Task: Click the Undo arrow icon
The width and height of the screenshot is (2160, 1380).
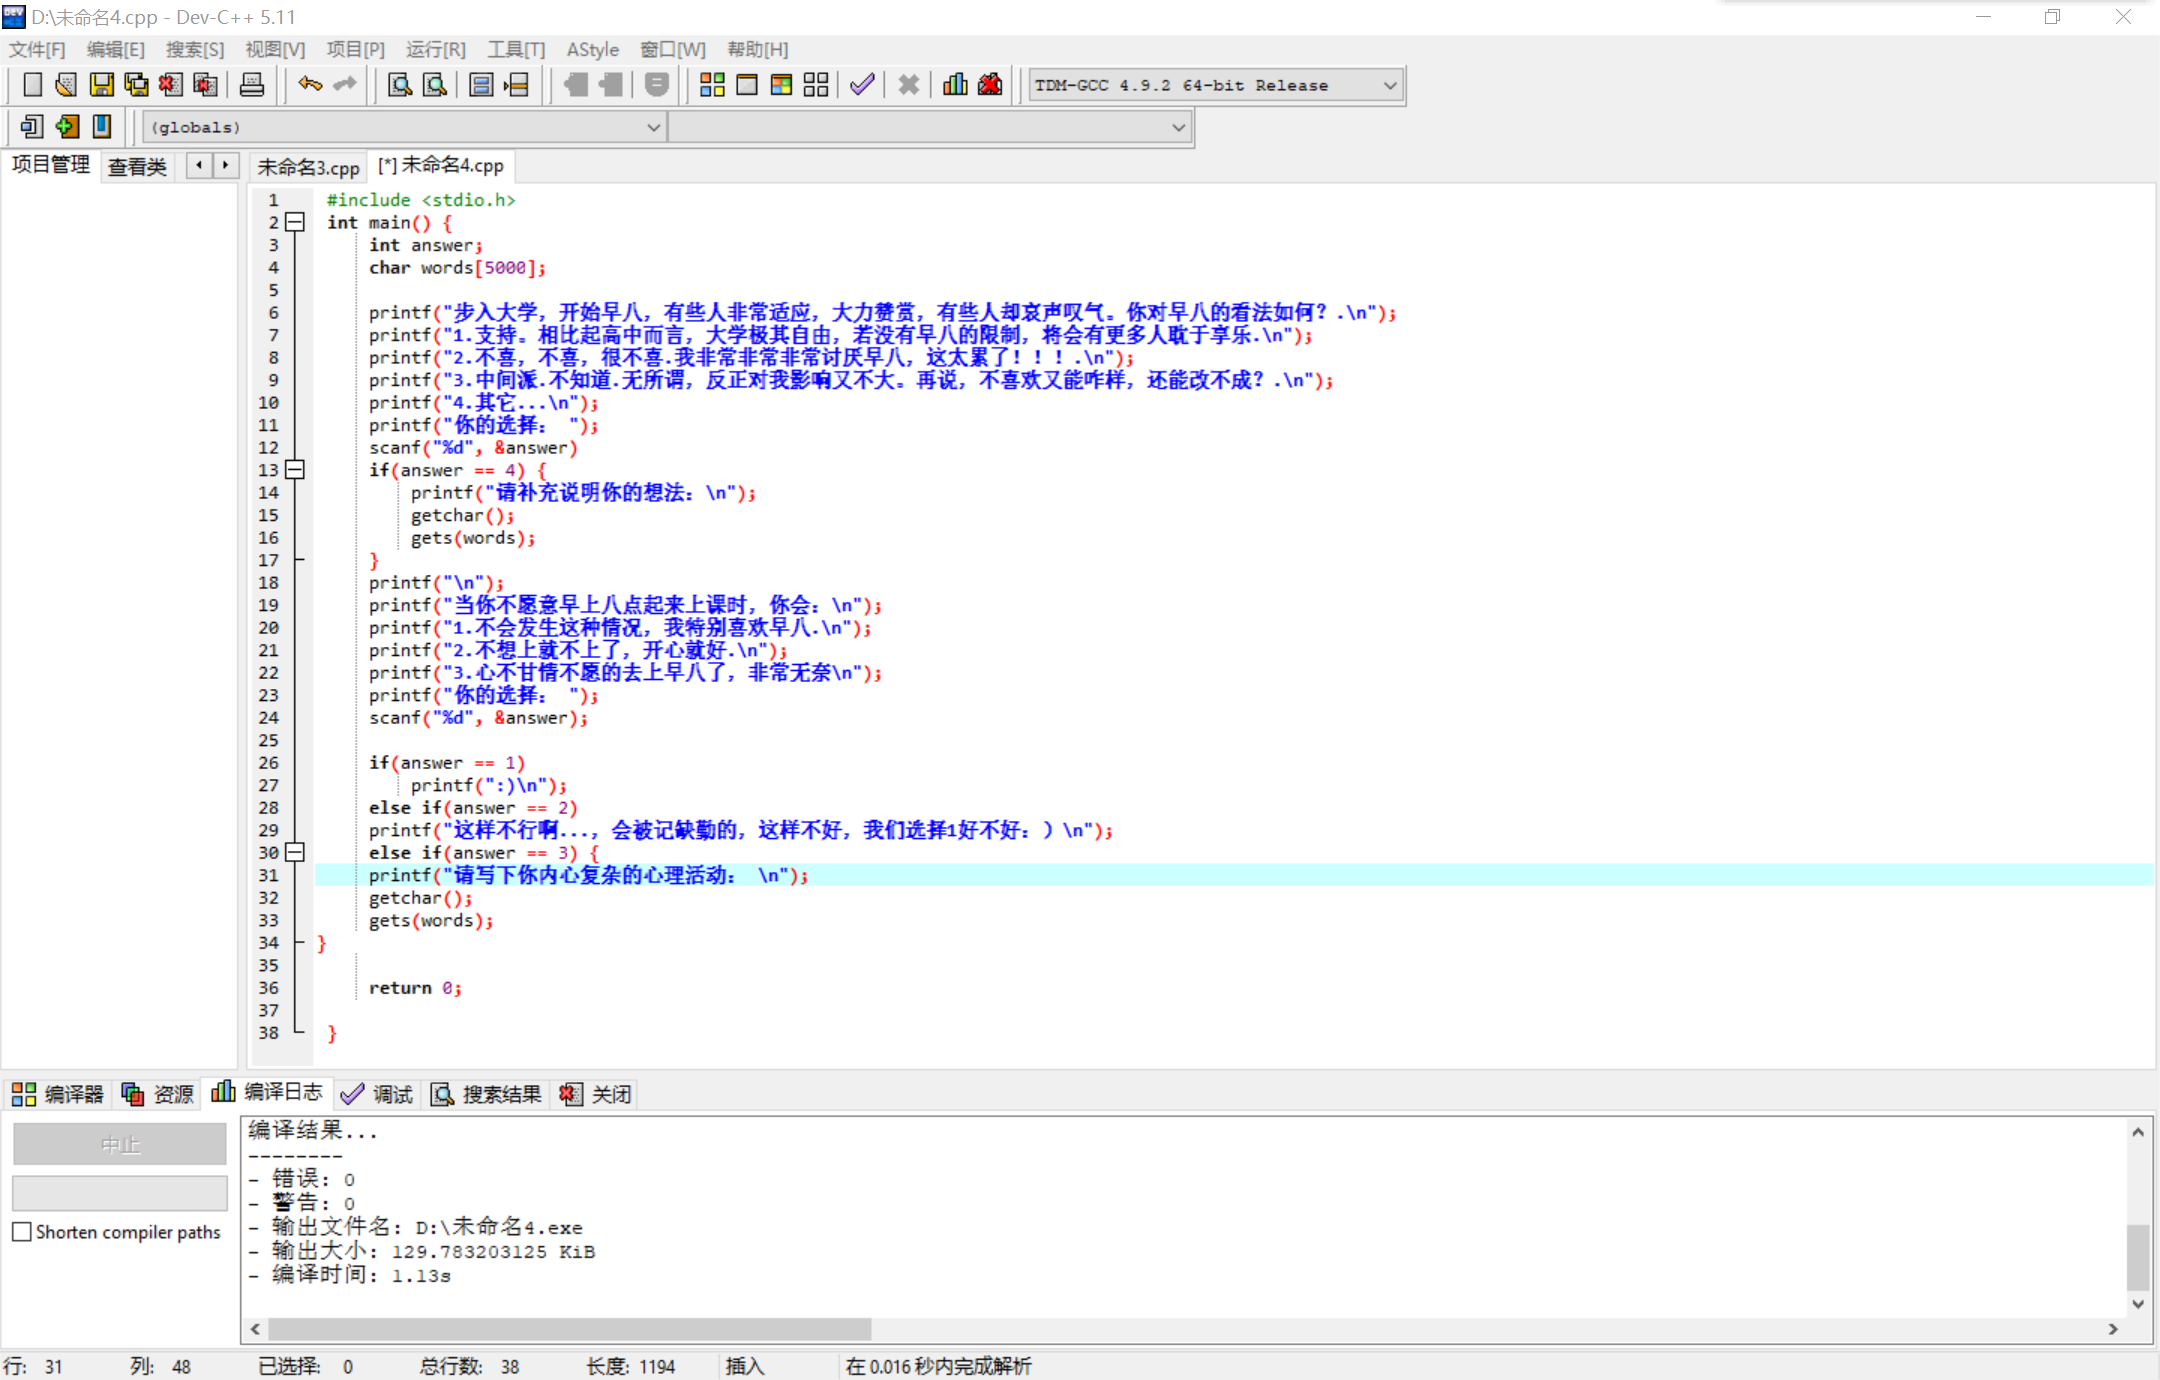Action: [310, 85]
